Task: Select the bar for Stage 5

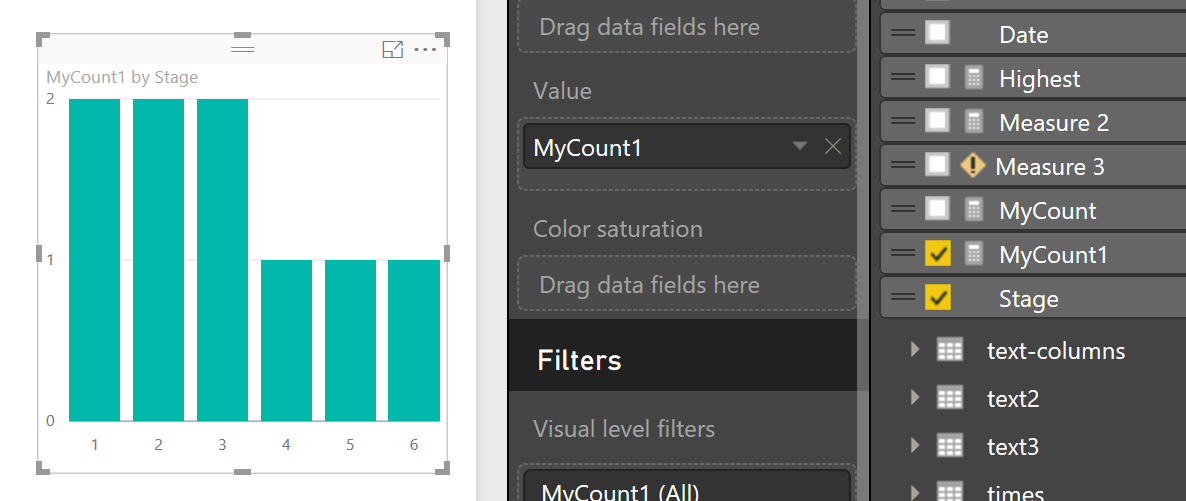Action: coord(350,340)
